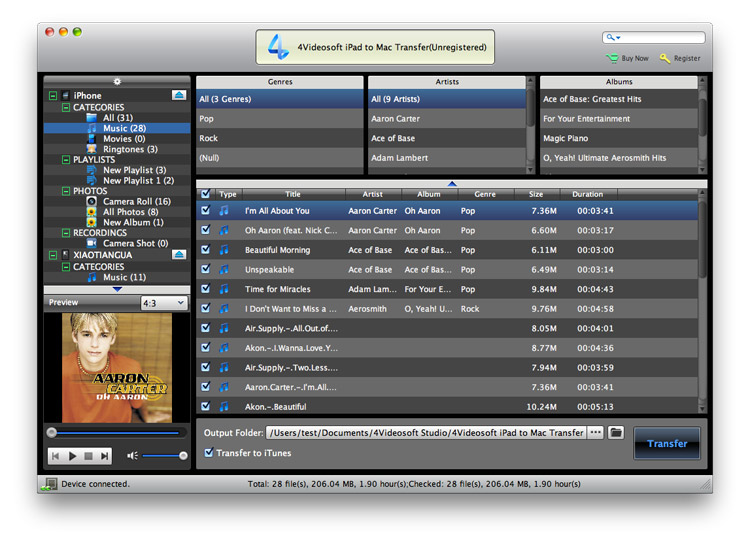Uncheck Akon.-.Beautiful track
Screen dimensions: 750x545
pyautogui.click(x=206, y=406)
